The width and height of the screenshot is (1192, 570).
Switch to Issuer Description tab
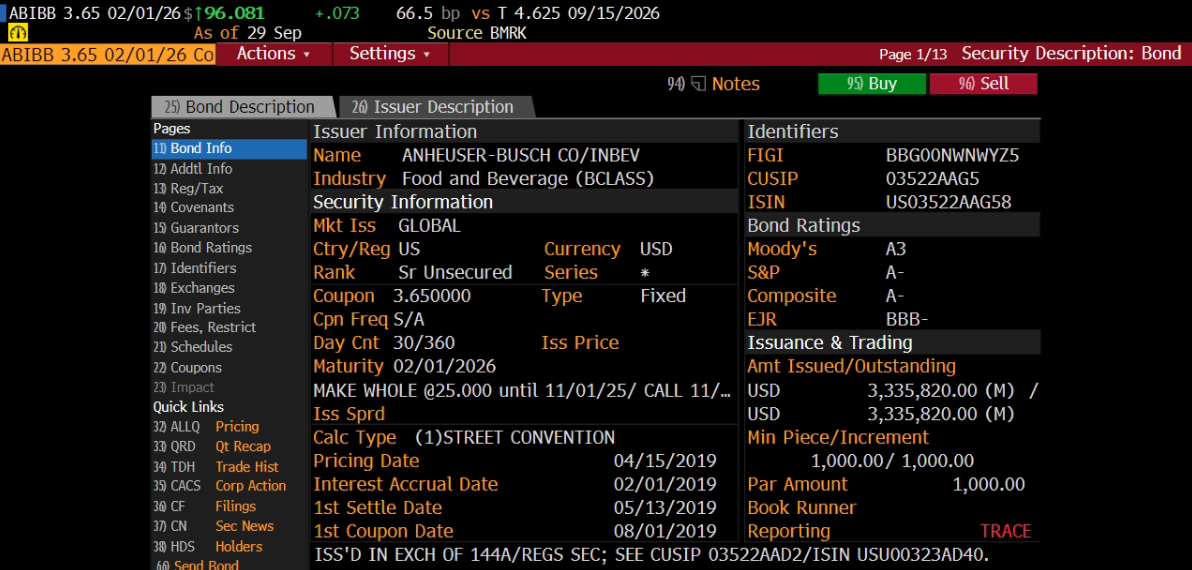pos(434,107)
